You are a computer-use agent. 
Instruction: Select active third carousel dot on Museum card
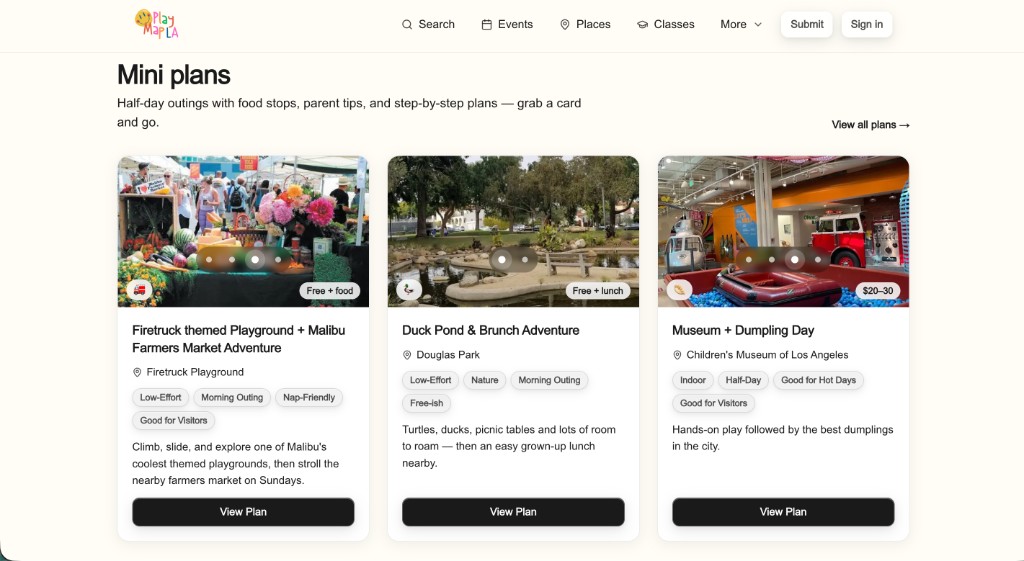click(x=795, y=259)
